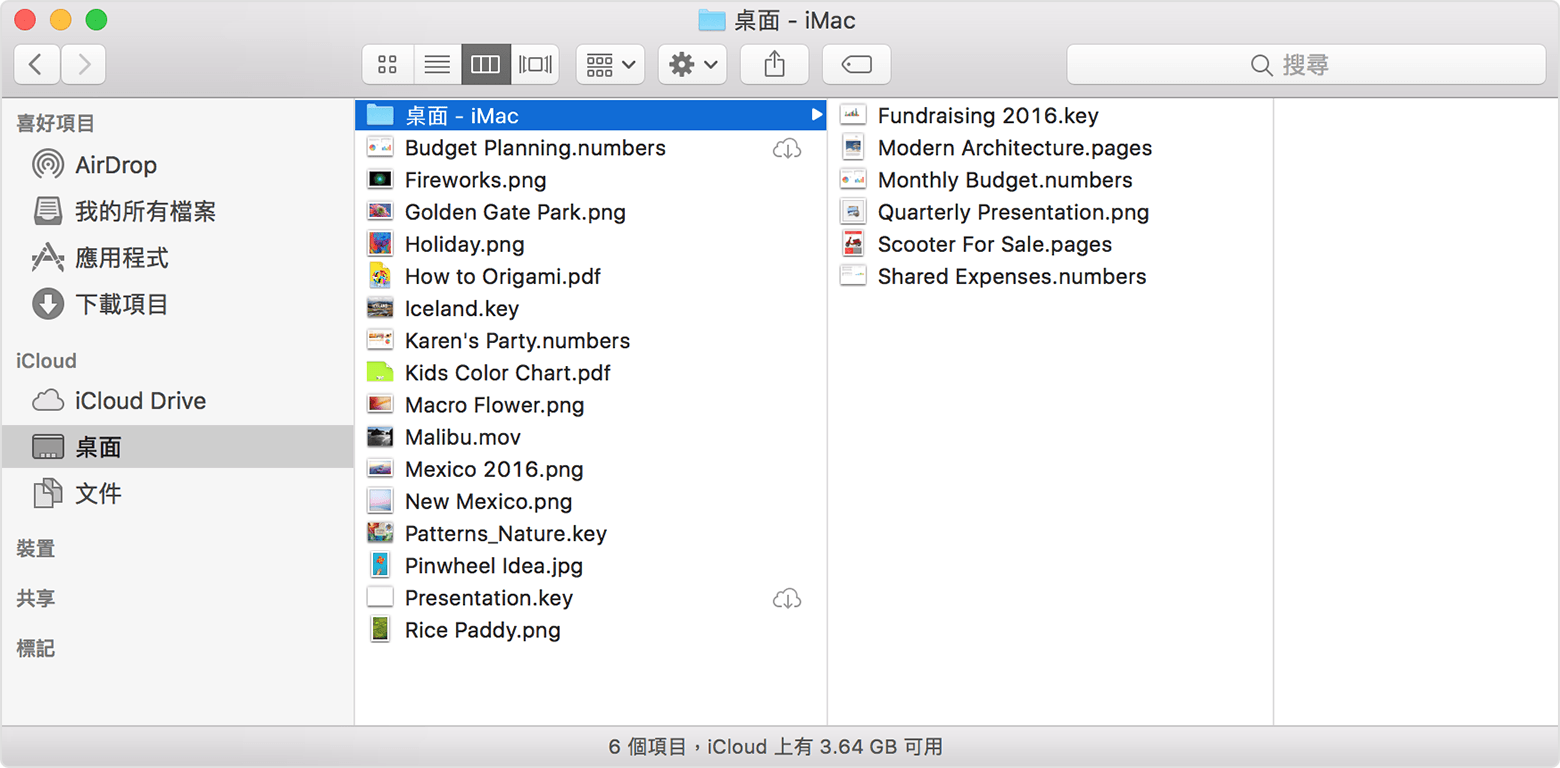Click the Share toolbar button

click(x=774, y=65)
